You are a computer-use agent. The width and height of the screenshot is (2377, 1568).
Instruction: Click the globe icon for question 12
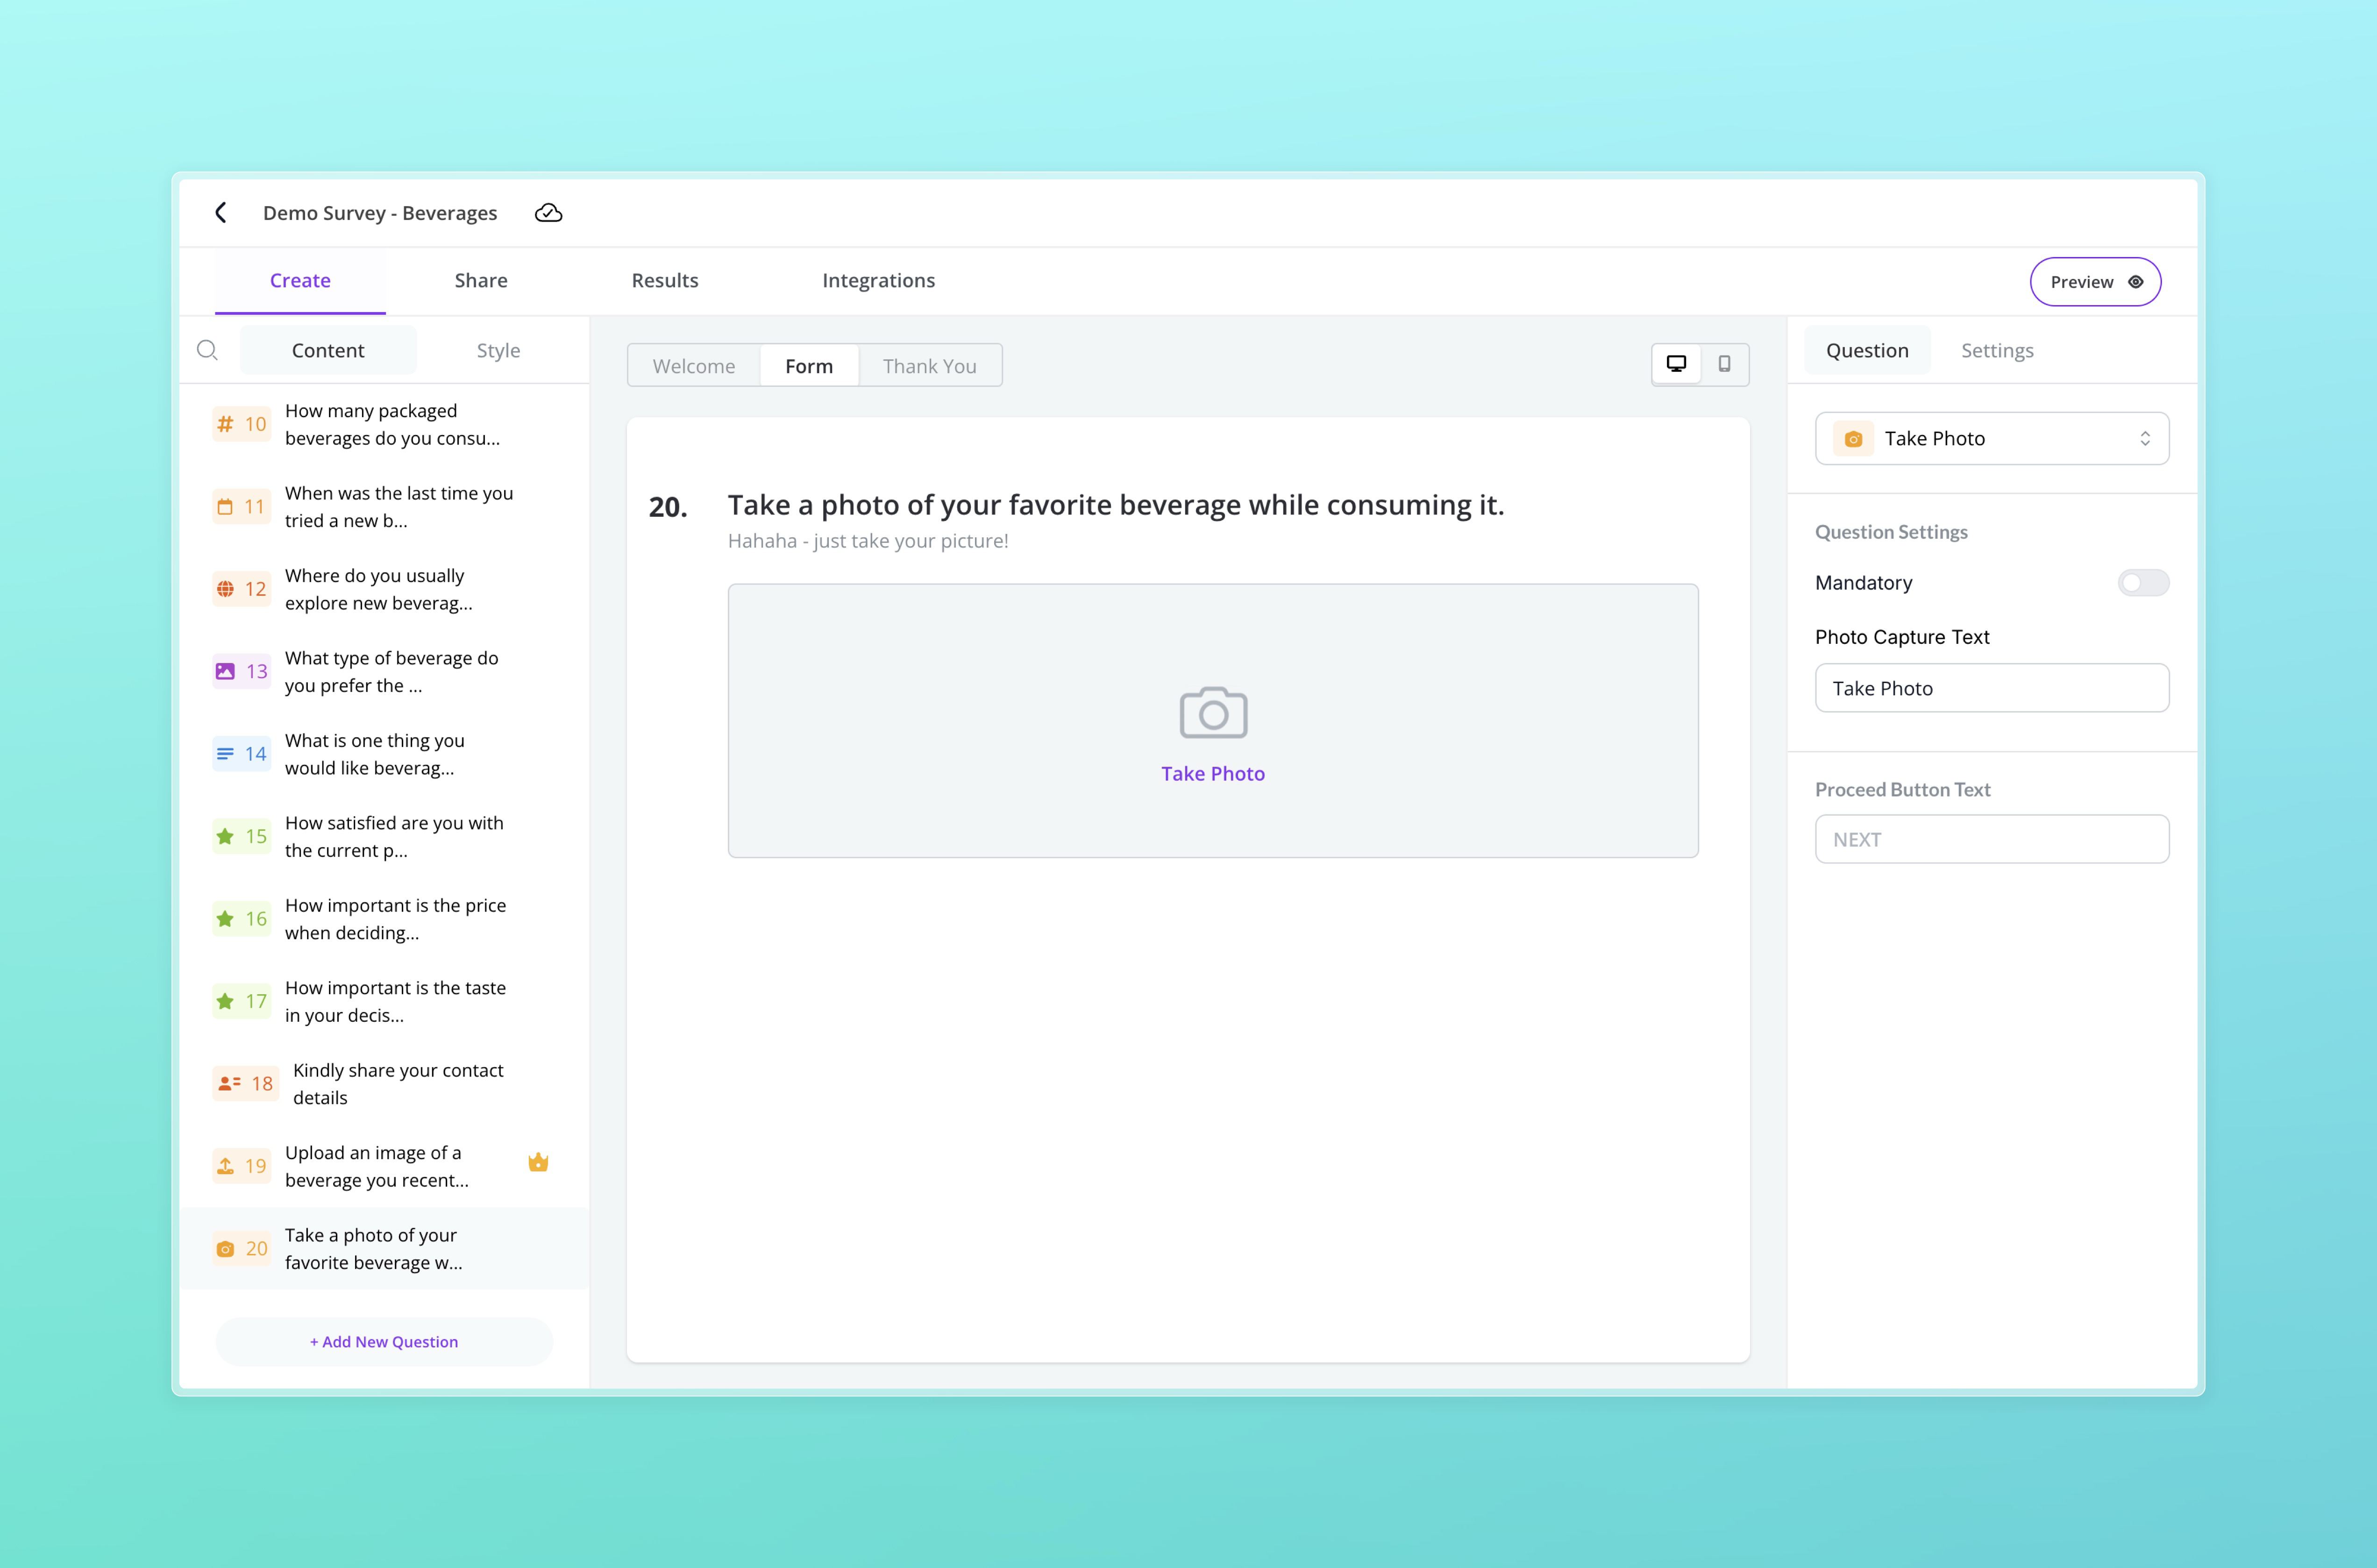point(225,589)
